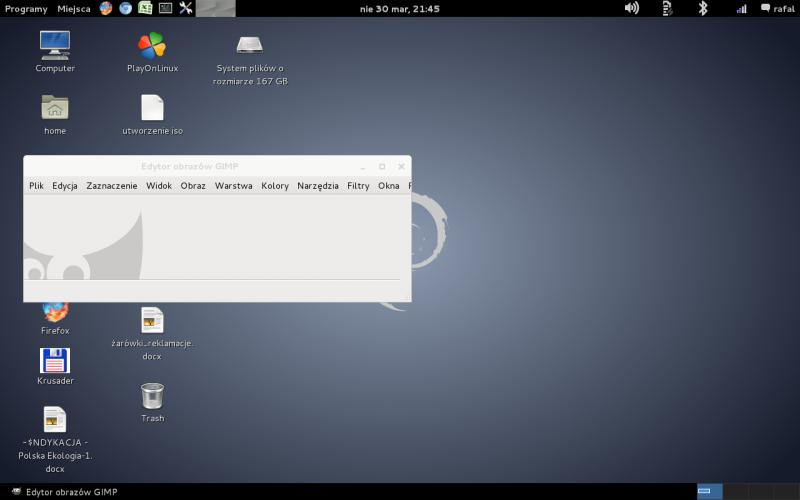Expand the Narzędzia menu
Image resolution: width=800 pixels, height=500 pixels.
pos(318,186)
